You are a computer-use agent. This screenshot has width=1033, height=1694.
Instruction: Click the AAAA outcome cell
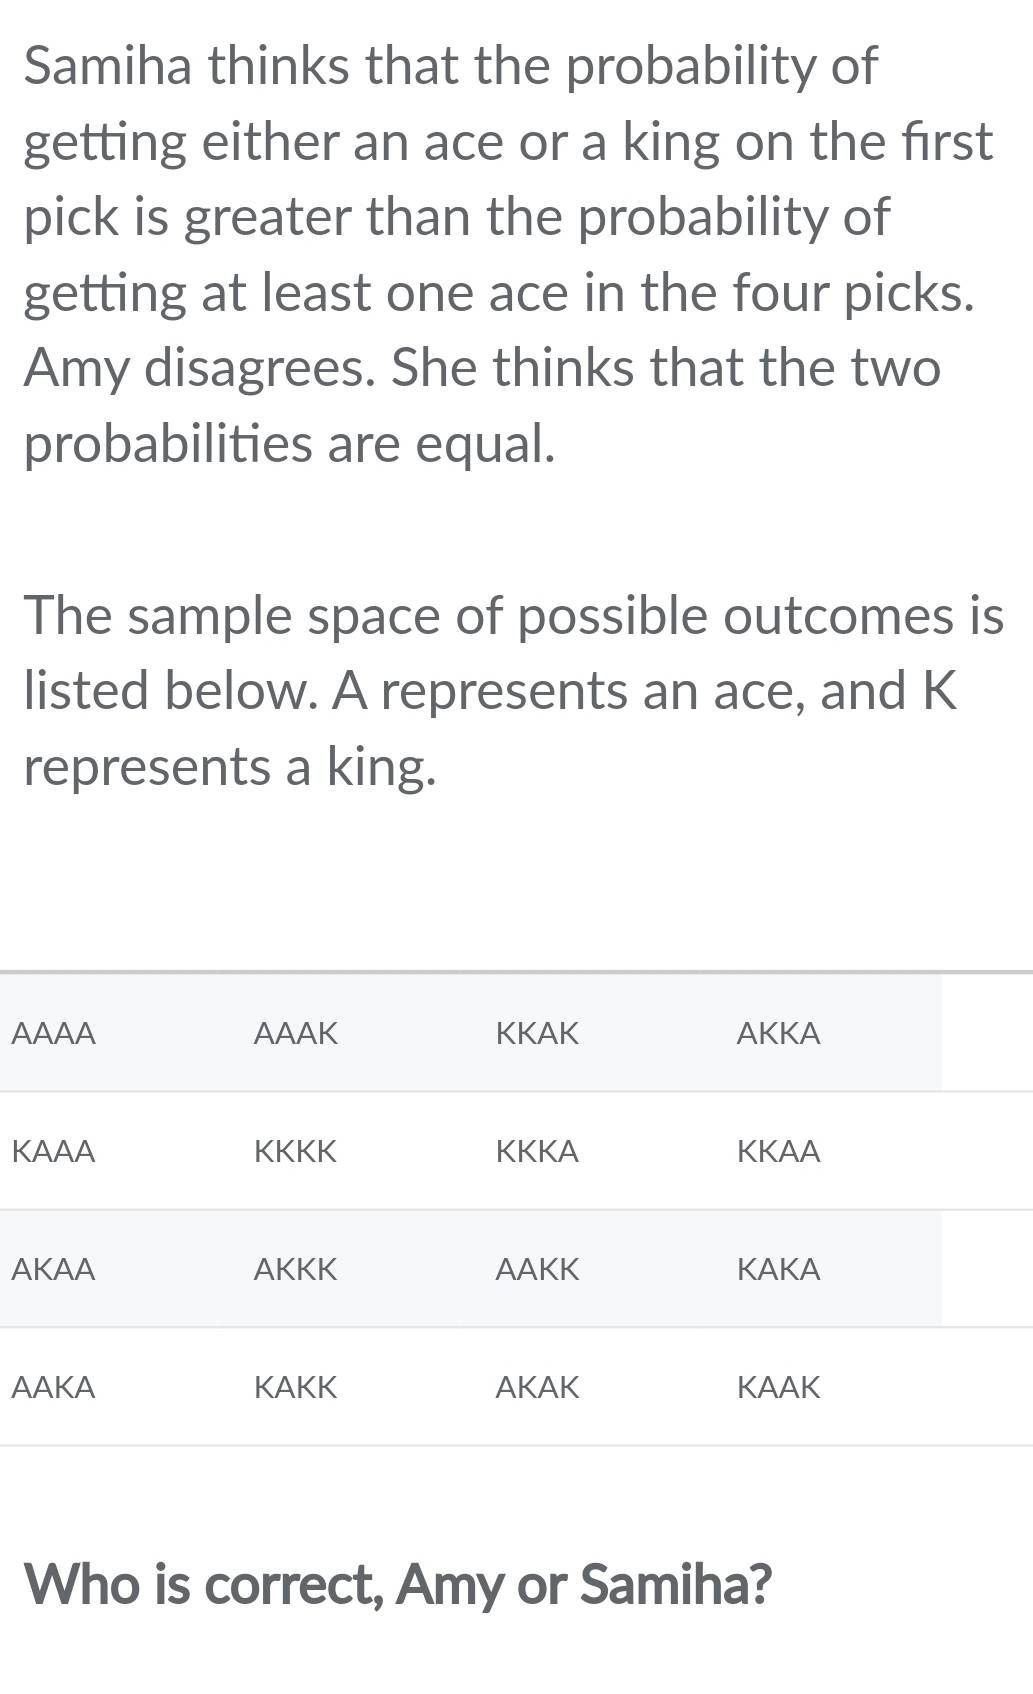[x=55, y=1033]
